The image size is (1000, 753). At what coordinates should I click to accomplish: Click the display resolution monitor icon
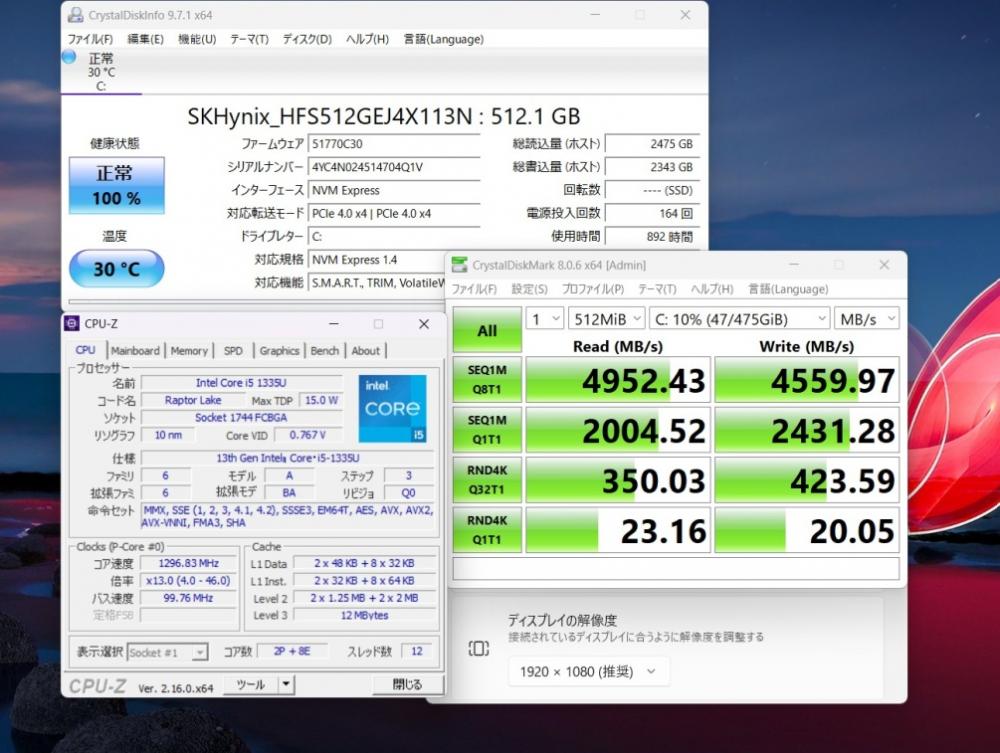pos(479,649)
